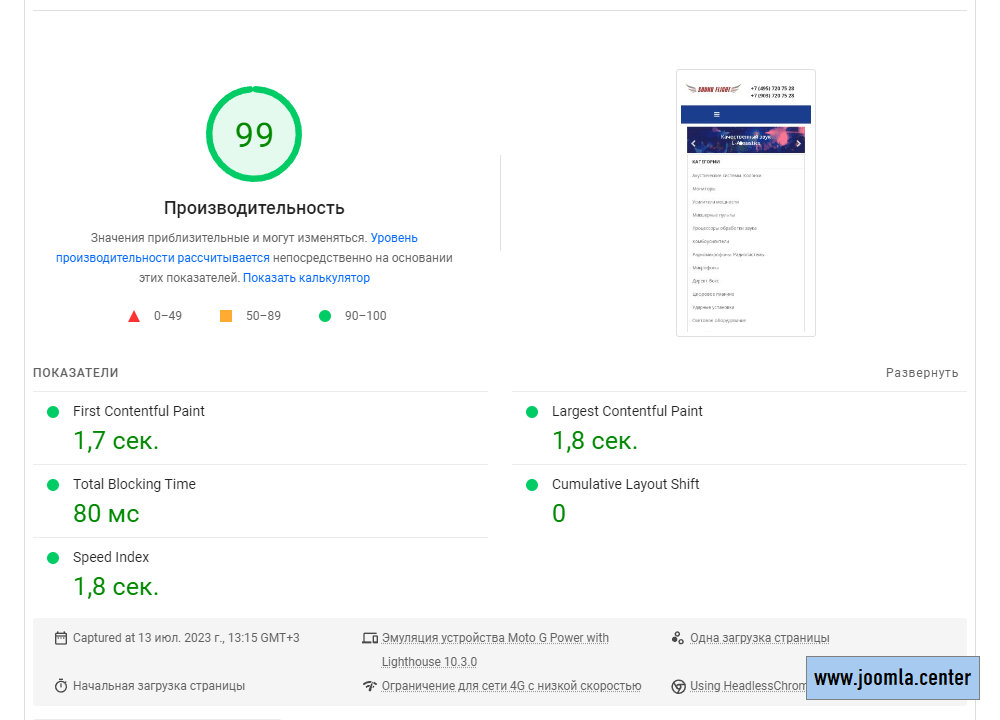Click the red triangle 0–49 legend icon
The width and height of the screenshot is (1000, 720).
[134, 316]
